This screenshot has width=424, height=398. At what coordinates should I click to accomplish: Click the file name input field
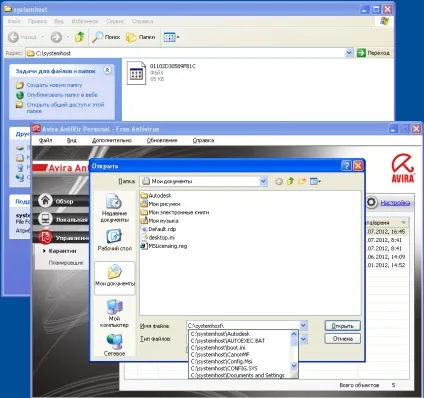(x=243, y=325)
